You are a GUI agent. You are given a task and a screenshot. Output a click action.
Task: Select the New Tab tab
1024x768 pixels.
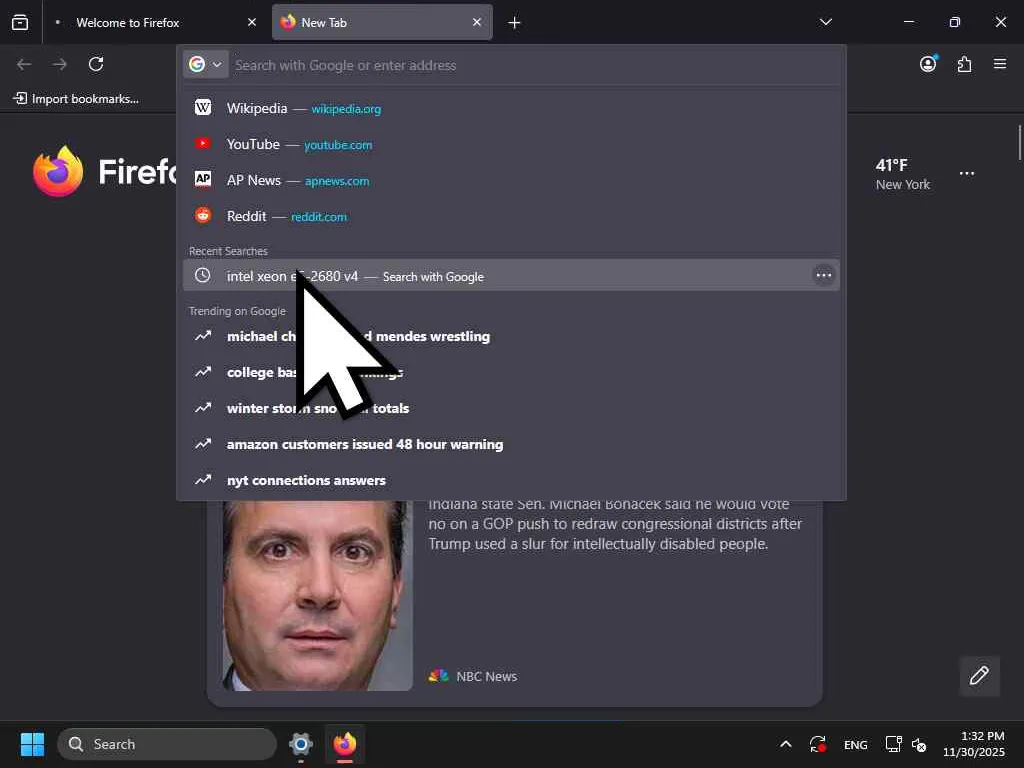tap(382, 22)
